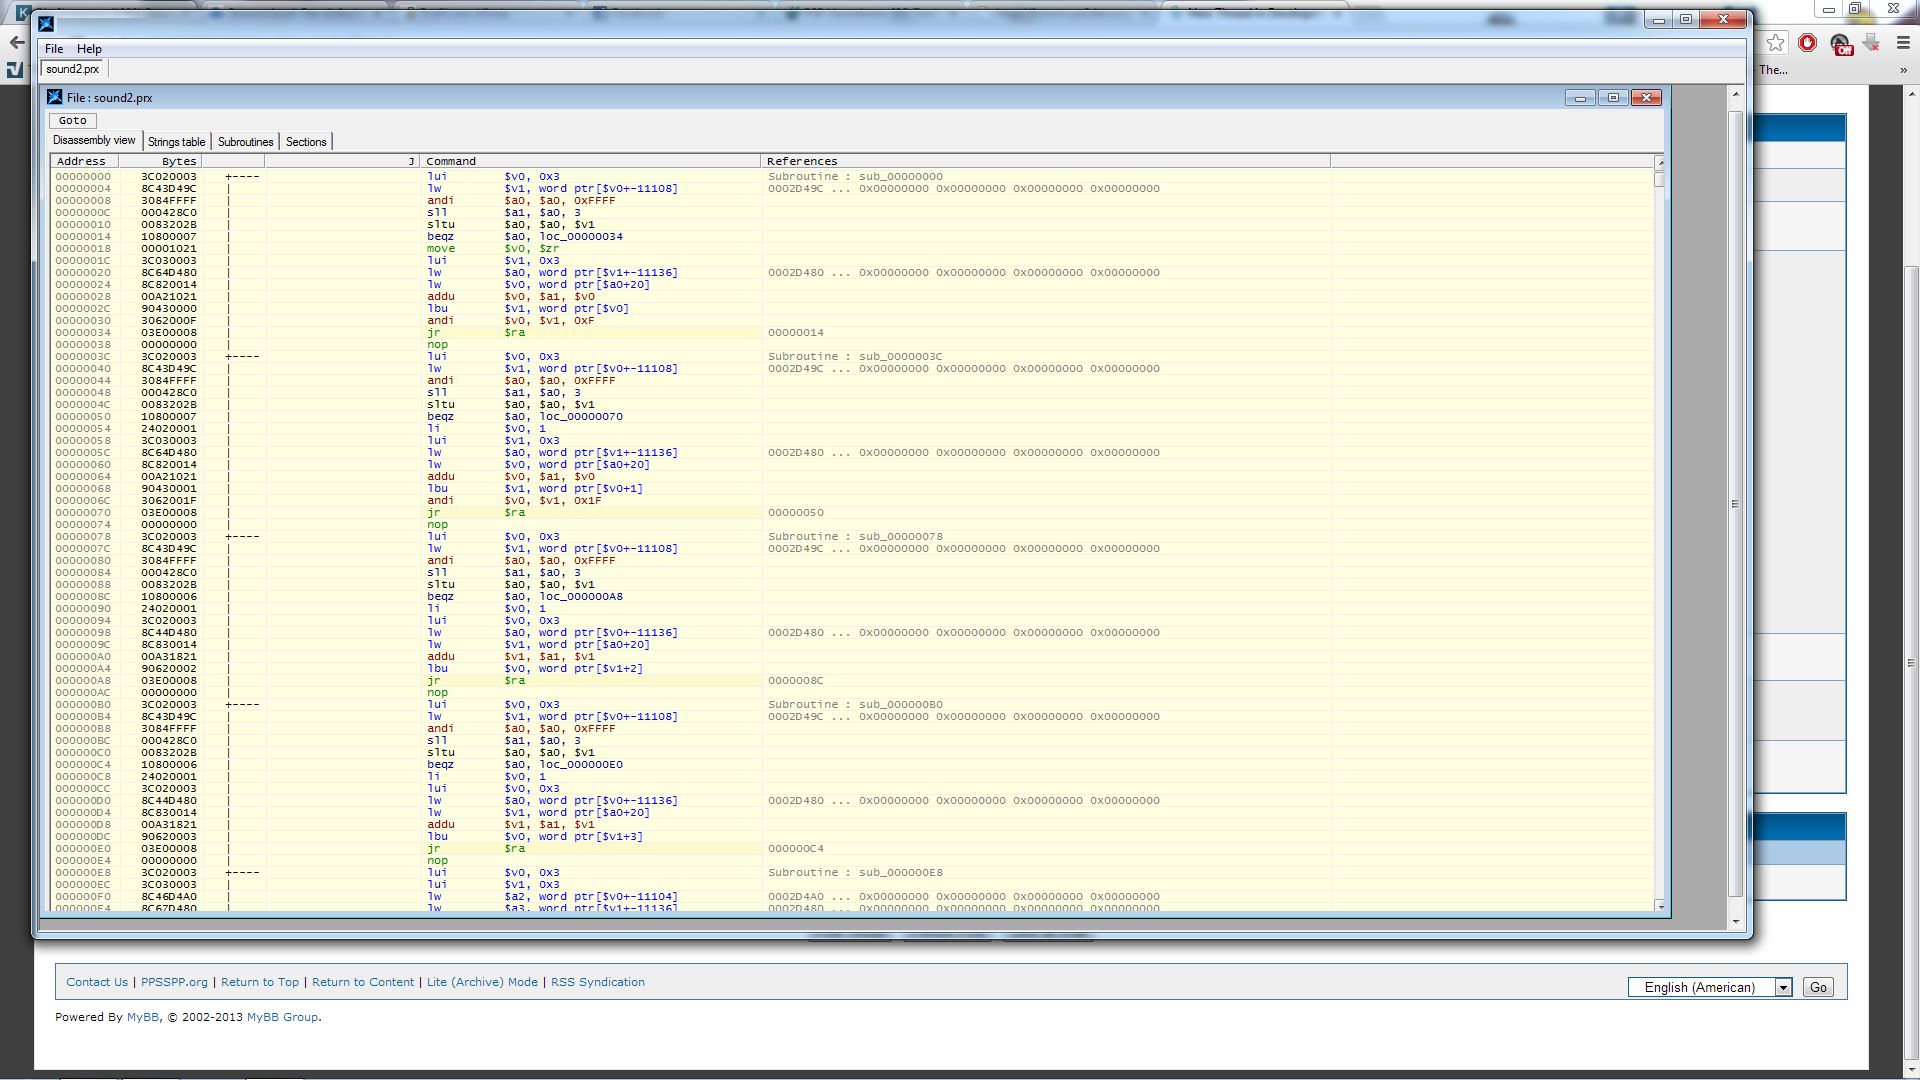This screenshot has width=1920, height=1080.
Task: Click the browser back arrow
Action: pos(16,42)
